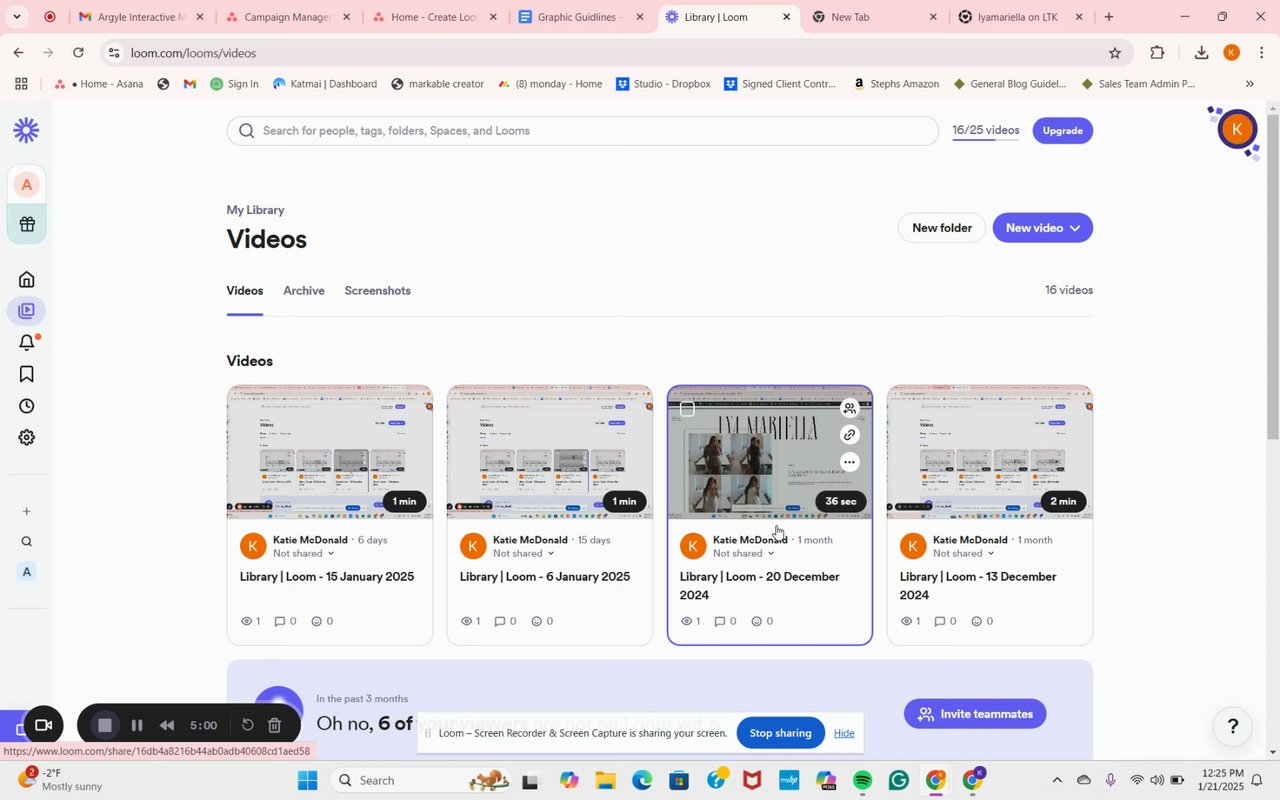Reload the page
Screen dimensions: 1280x800
point(78,53)
